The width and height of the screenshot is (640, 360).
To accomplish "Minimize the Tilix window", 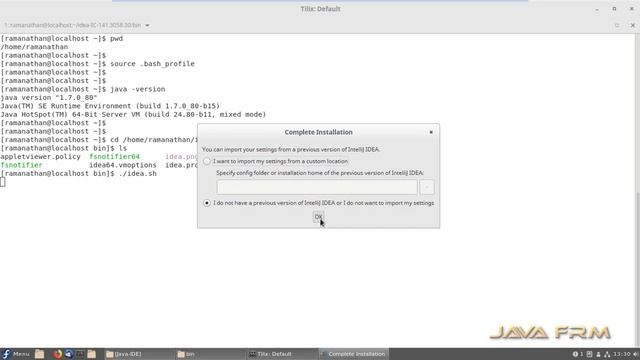I will (597, 9).
